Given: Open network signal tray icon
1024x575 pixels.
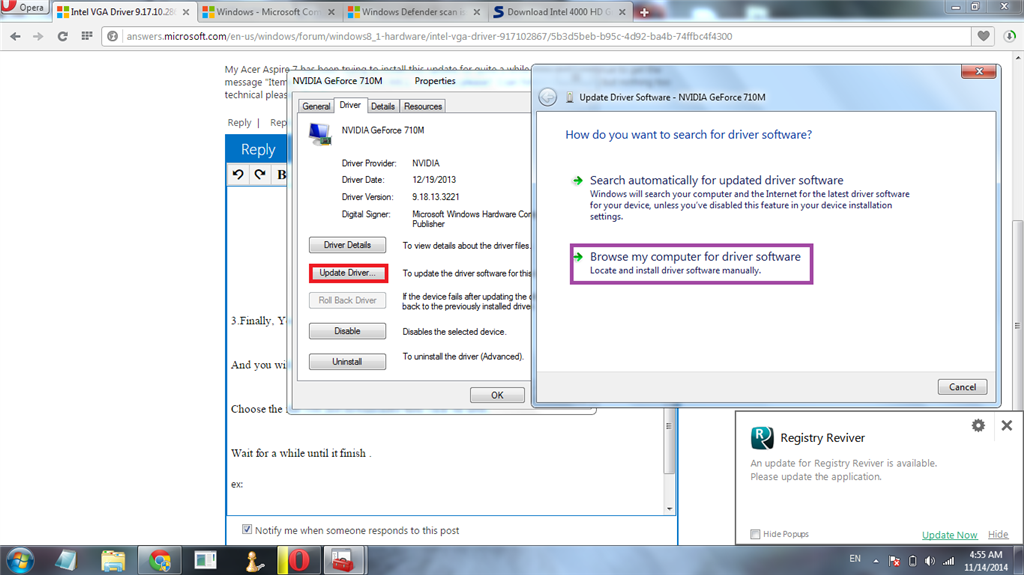Looking at the screenshot, I should (x=948, y=561).
